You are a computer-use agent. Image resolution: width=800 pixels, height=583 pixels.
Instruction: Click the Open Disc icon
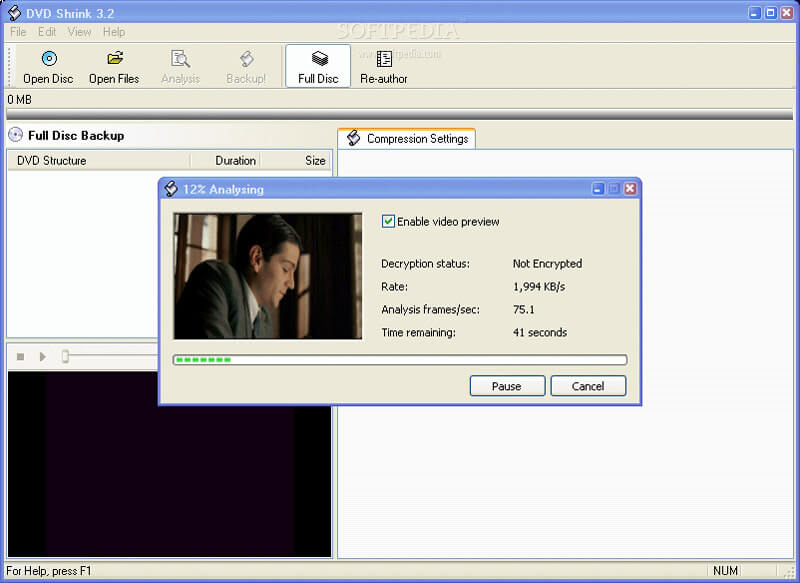(x=47, y=66)
